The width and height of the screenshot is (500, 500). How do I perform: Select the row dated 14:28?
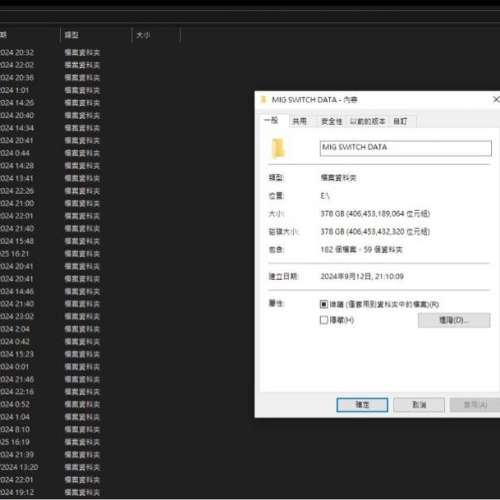point(50,166)
